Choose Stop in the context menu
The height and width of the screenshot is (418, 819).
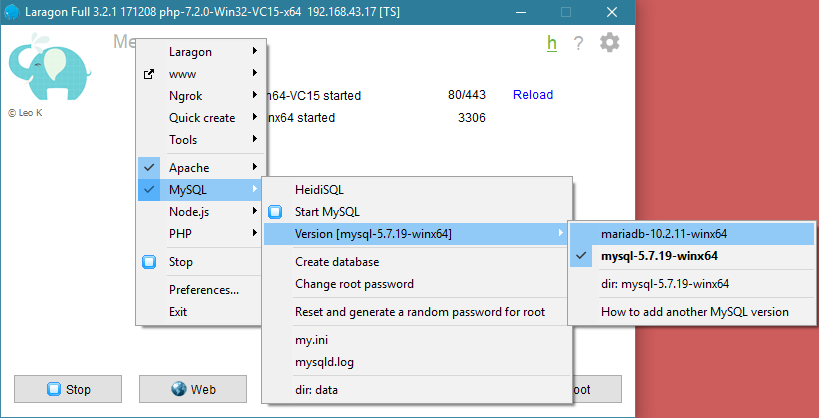click(x=201, y=262)
